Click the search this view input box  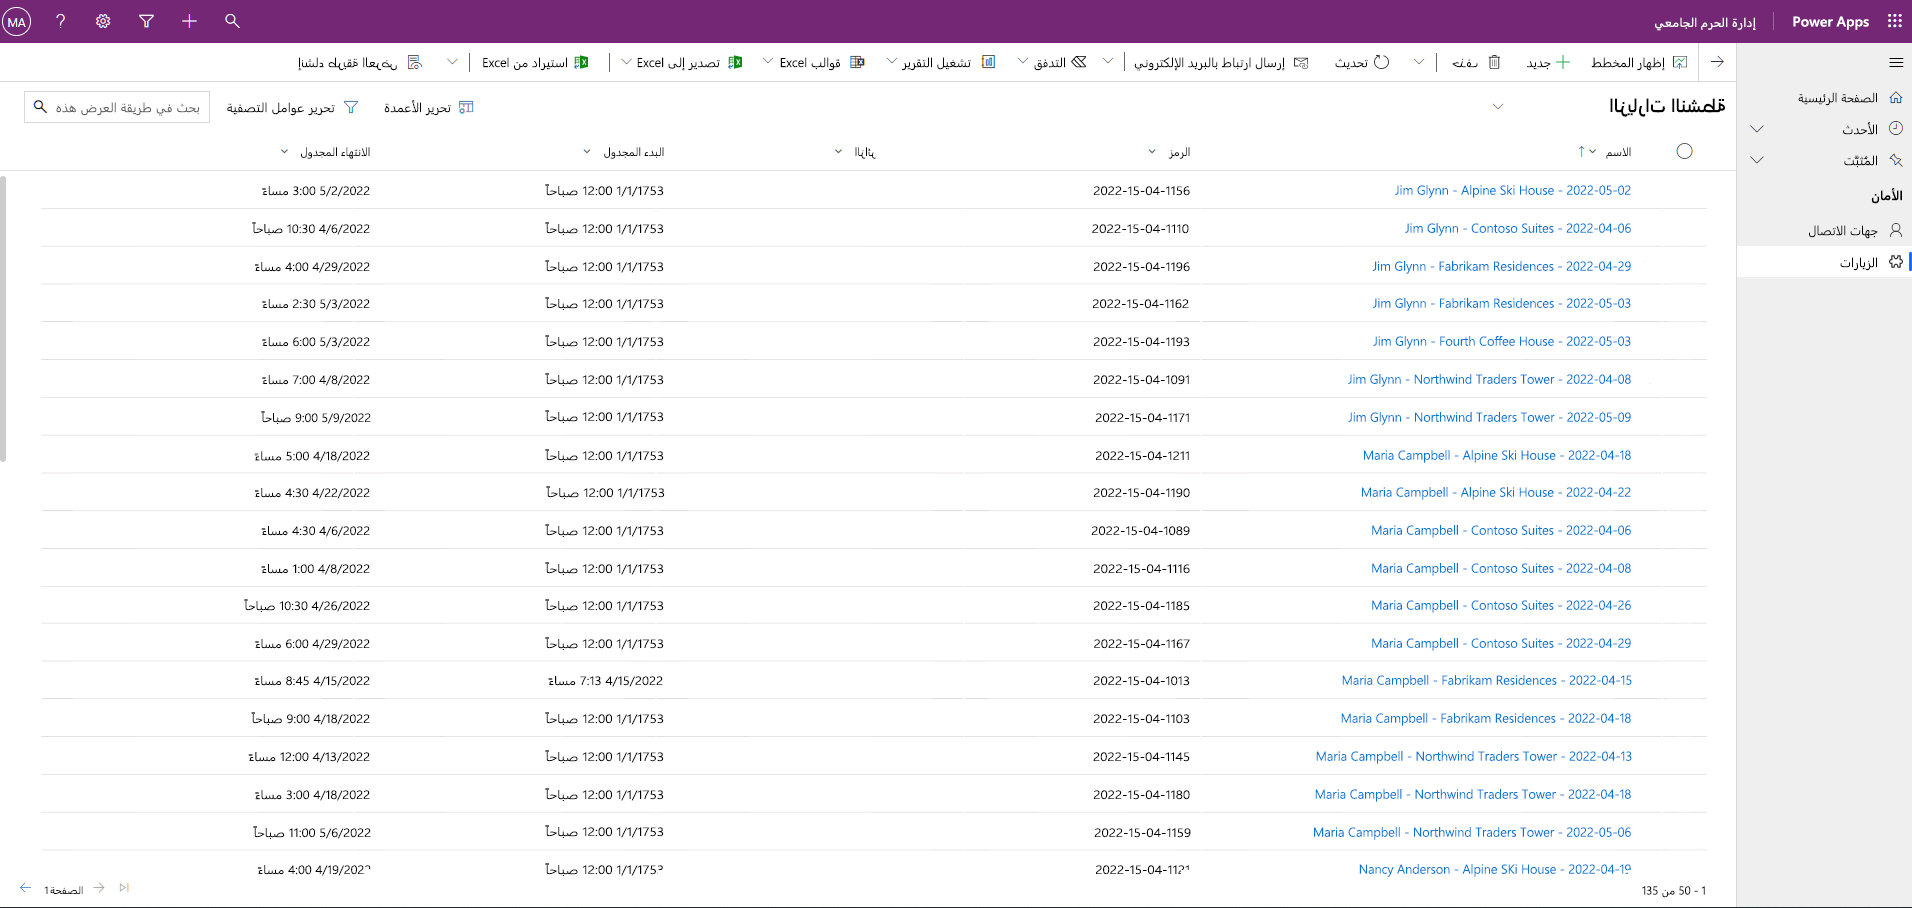click(x=117, y=107)
